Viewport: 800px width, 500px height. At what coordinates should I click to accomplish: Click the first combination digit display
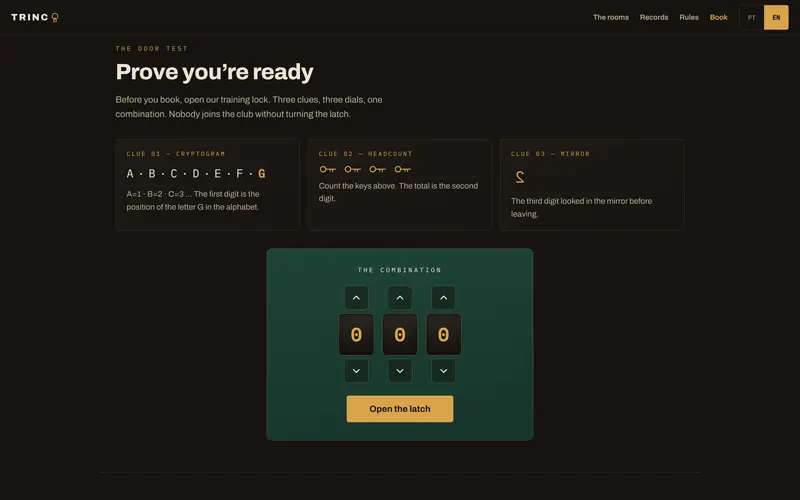tap(356, 335)
